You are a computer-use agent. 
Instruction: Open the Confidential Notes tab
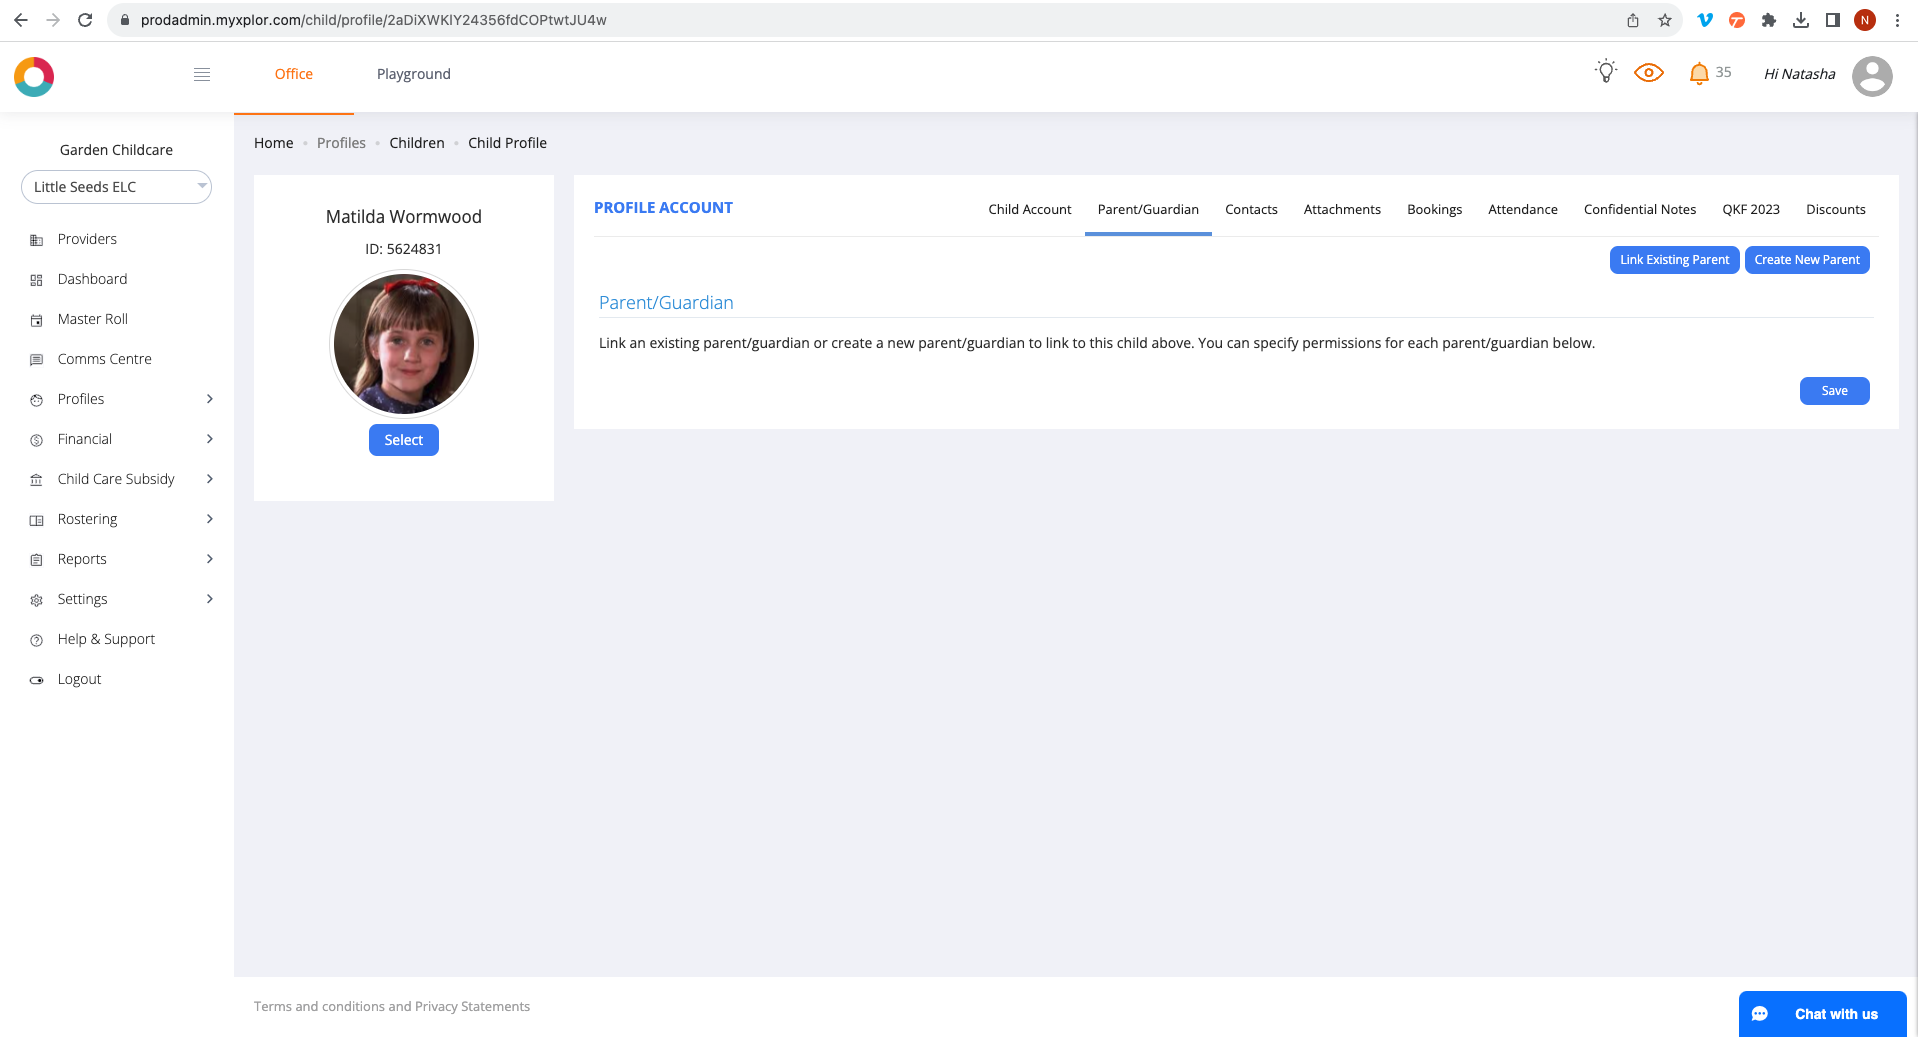pyautogui.click(x=1639, y=209)
